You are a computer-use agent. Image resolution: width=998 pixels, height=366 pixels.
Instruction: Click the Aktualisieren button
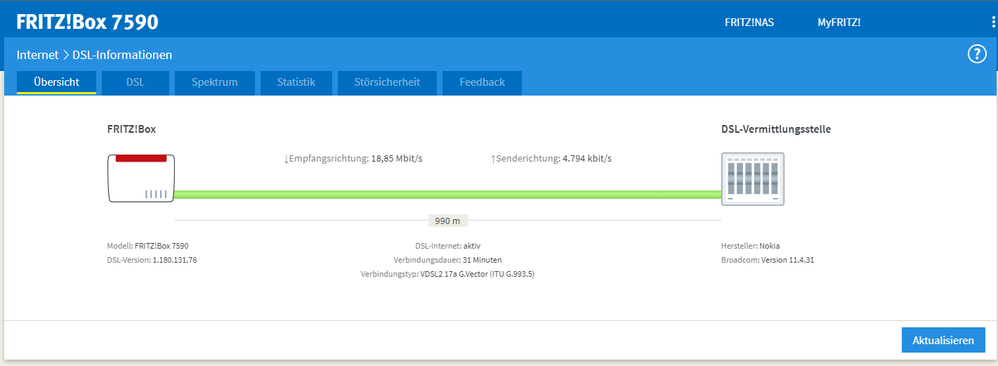(x=943, y=341)
